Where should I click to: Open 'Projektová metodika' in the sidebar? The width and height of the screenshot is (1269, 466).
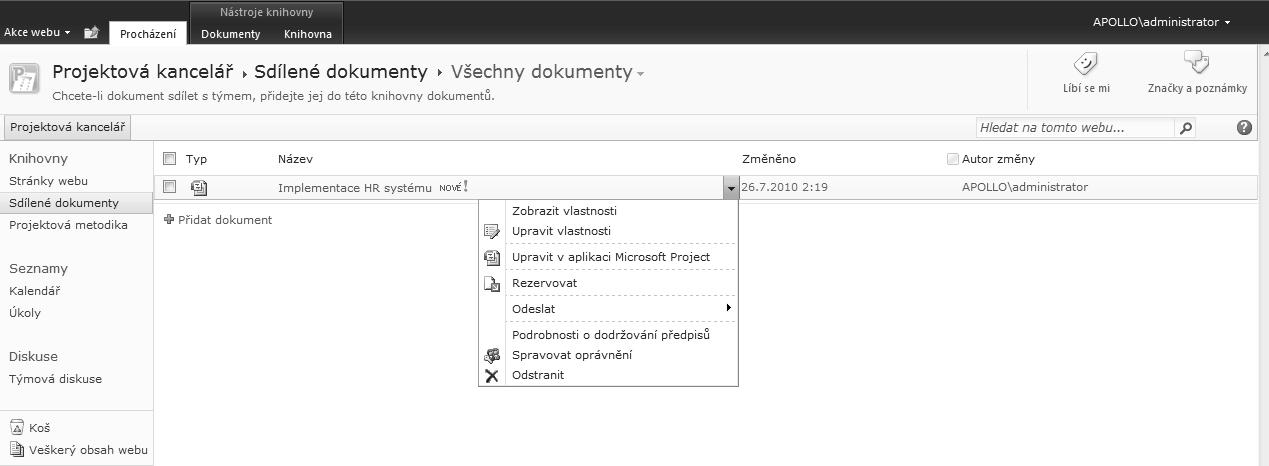(68, 225)
